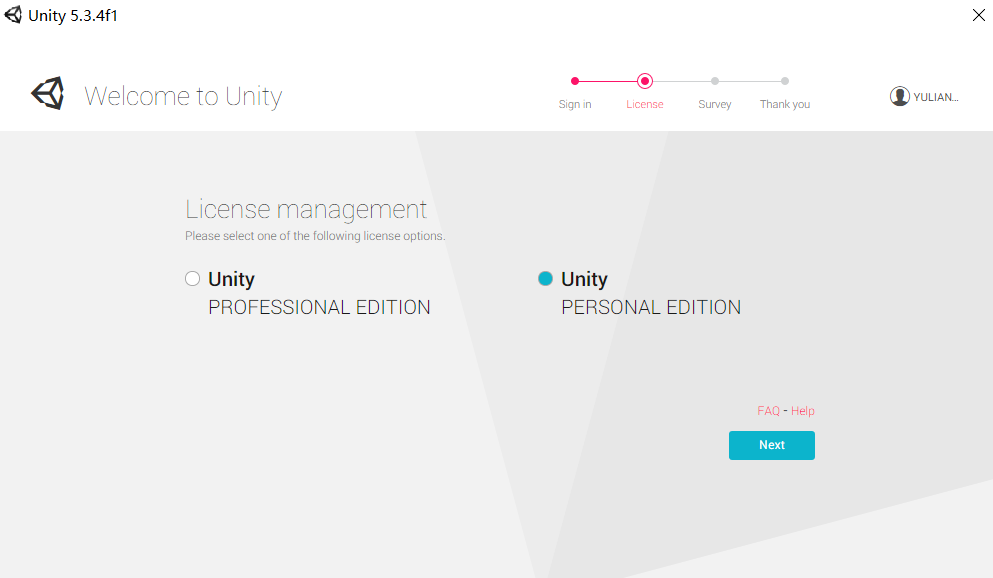Screen dimensions: 993x578
Task: Click the Unity logo beside Welcome to Unity
Action: click(x=48, y=94)
